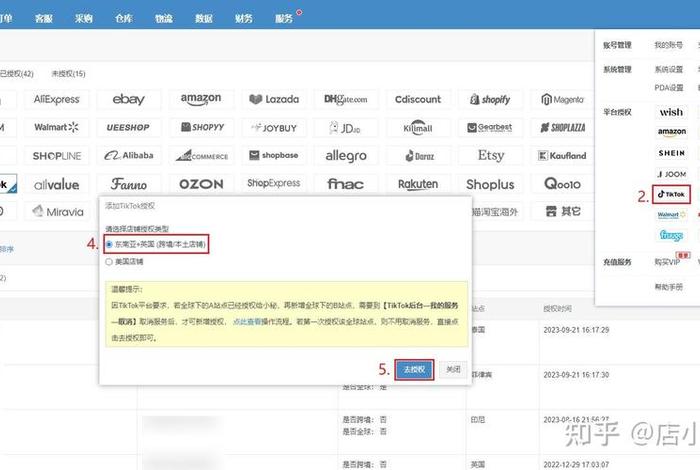Open the allegro platform tile
This screenshot has height=470, width=700.
346,156
